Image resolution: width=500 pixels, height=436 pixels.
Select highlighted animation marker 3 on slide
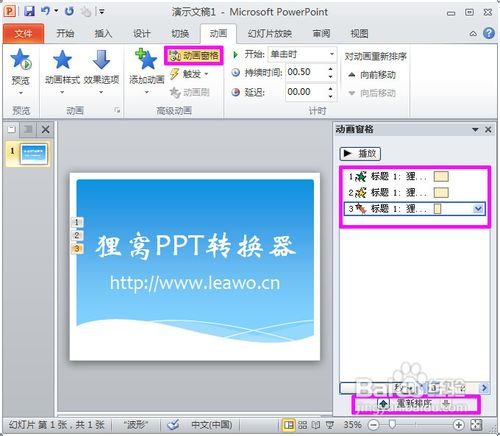pyautogui.click(x=77, y=248)
